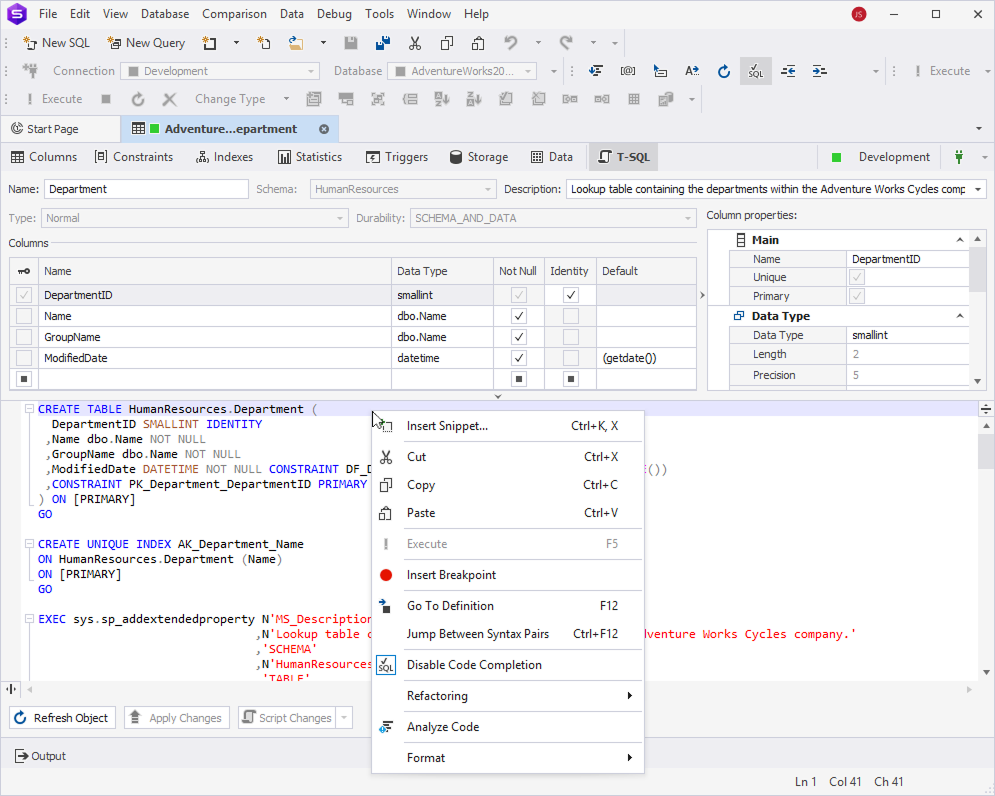The width and height of the screenshot is (995, 796).
Task: Click the SQL editor vertical scrollbar thumb
Action: (986, 451)
